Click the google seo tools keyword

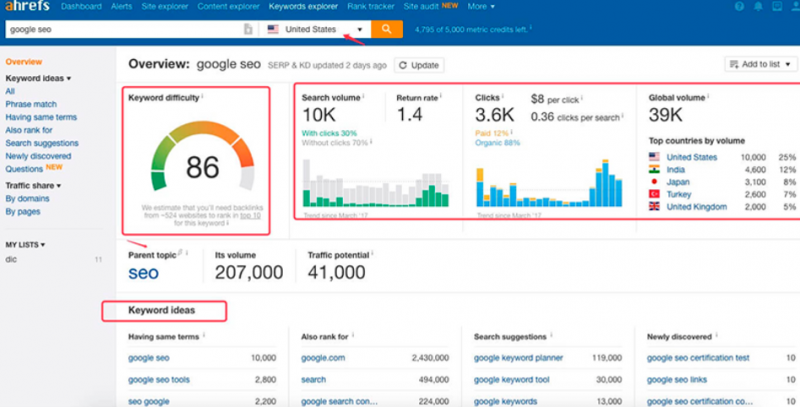tap(159, 379)
